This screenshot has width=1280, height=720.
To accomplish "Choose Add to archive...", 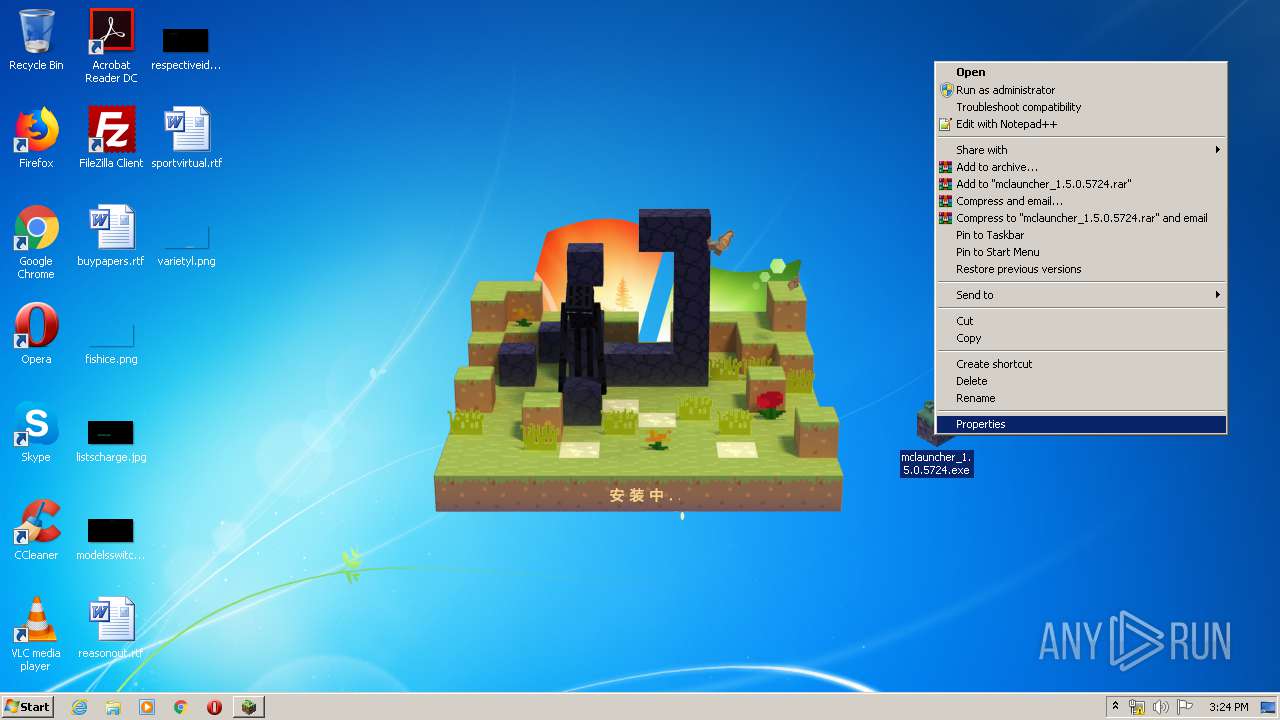I will [1080, 167].
